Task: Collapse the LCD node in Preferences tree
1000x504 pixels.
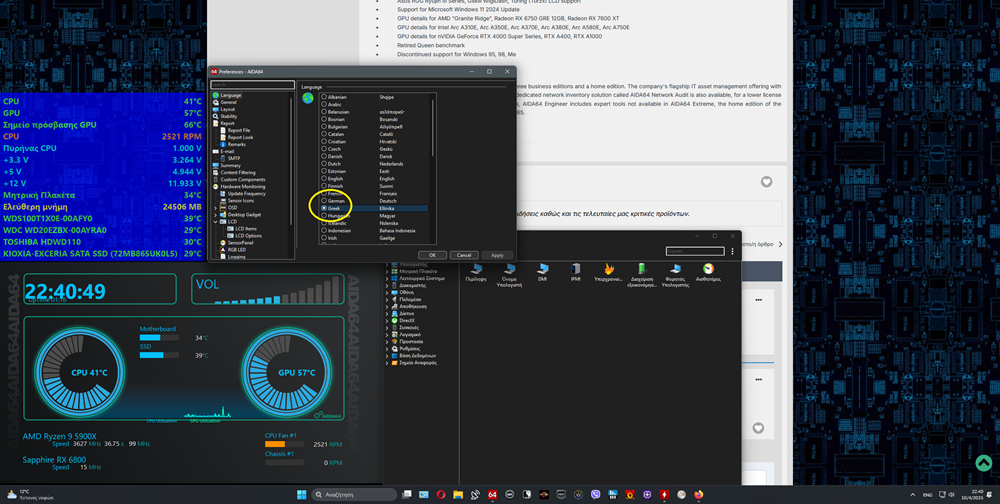Action: 215,221
